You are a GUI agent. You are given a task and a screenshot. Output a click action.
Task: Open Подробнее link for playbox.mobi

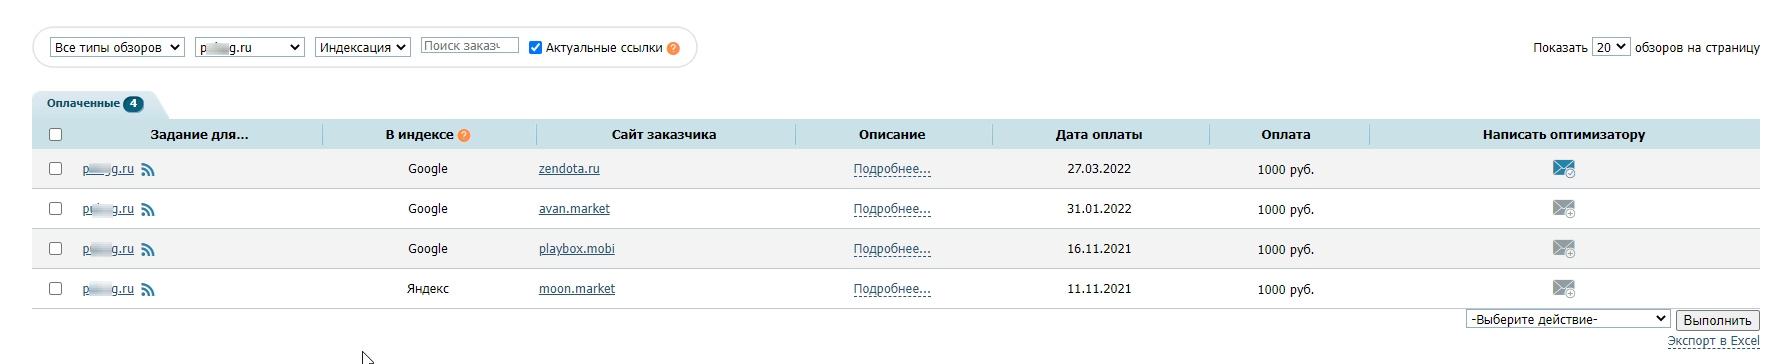tap(892, 249)
